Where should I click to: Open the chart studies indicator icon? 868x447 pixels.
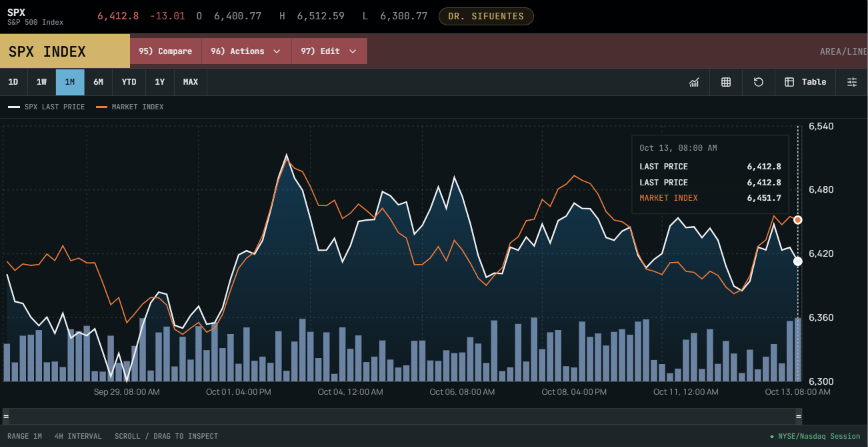point(694,82)
